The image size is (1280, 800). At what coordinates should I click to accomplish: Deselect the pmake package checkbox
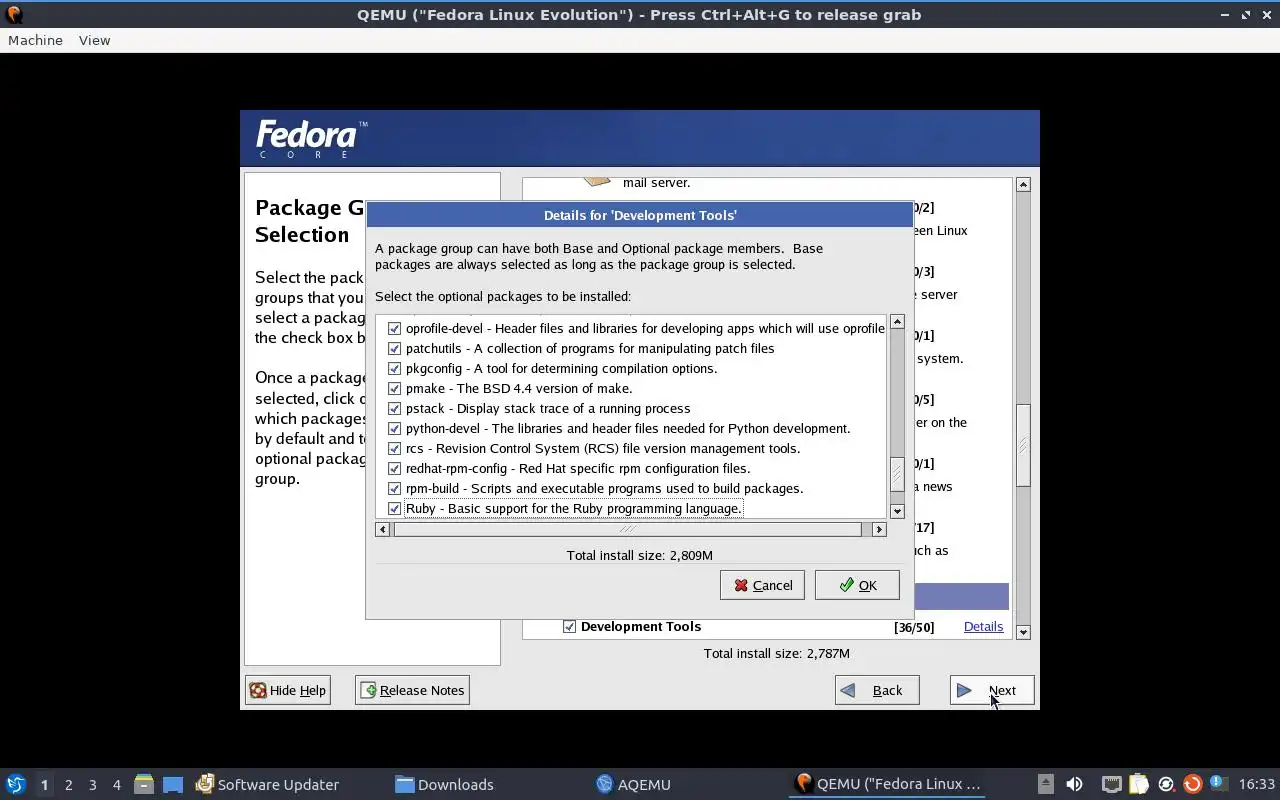[394, 388]
